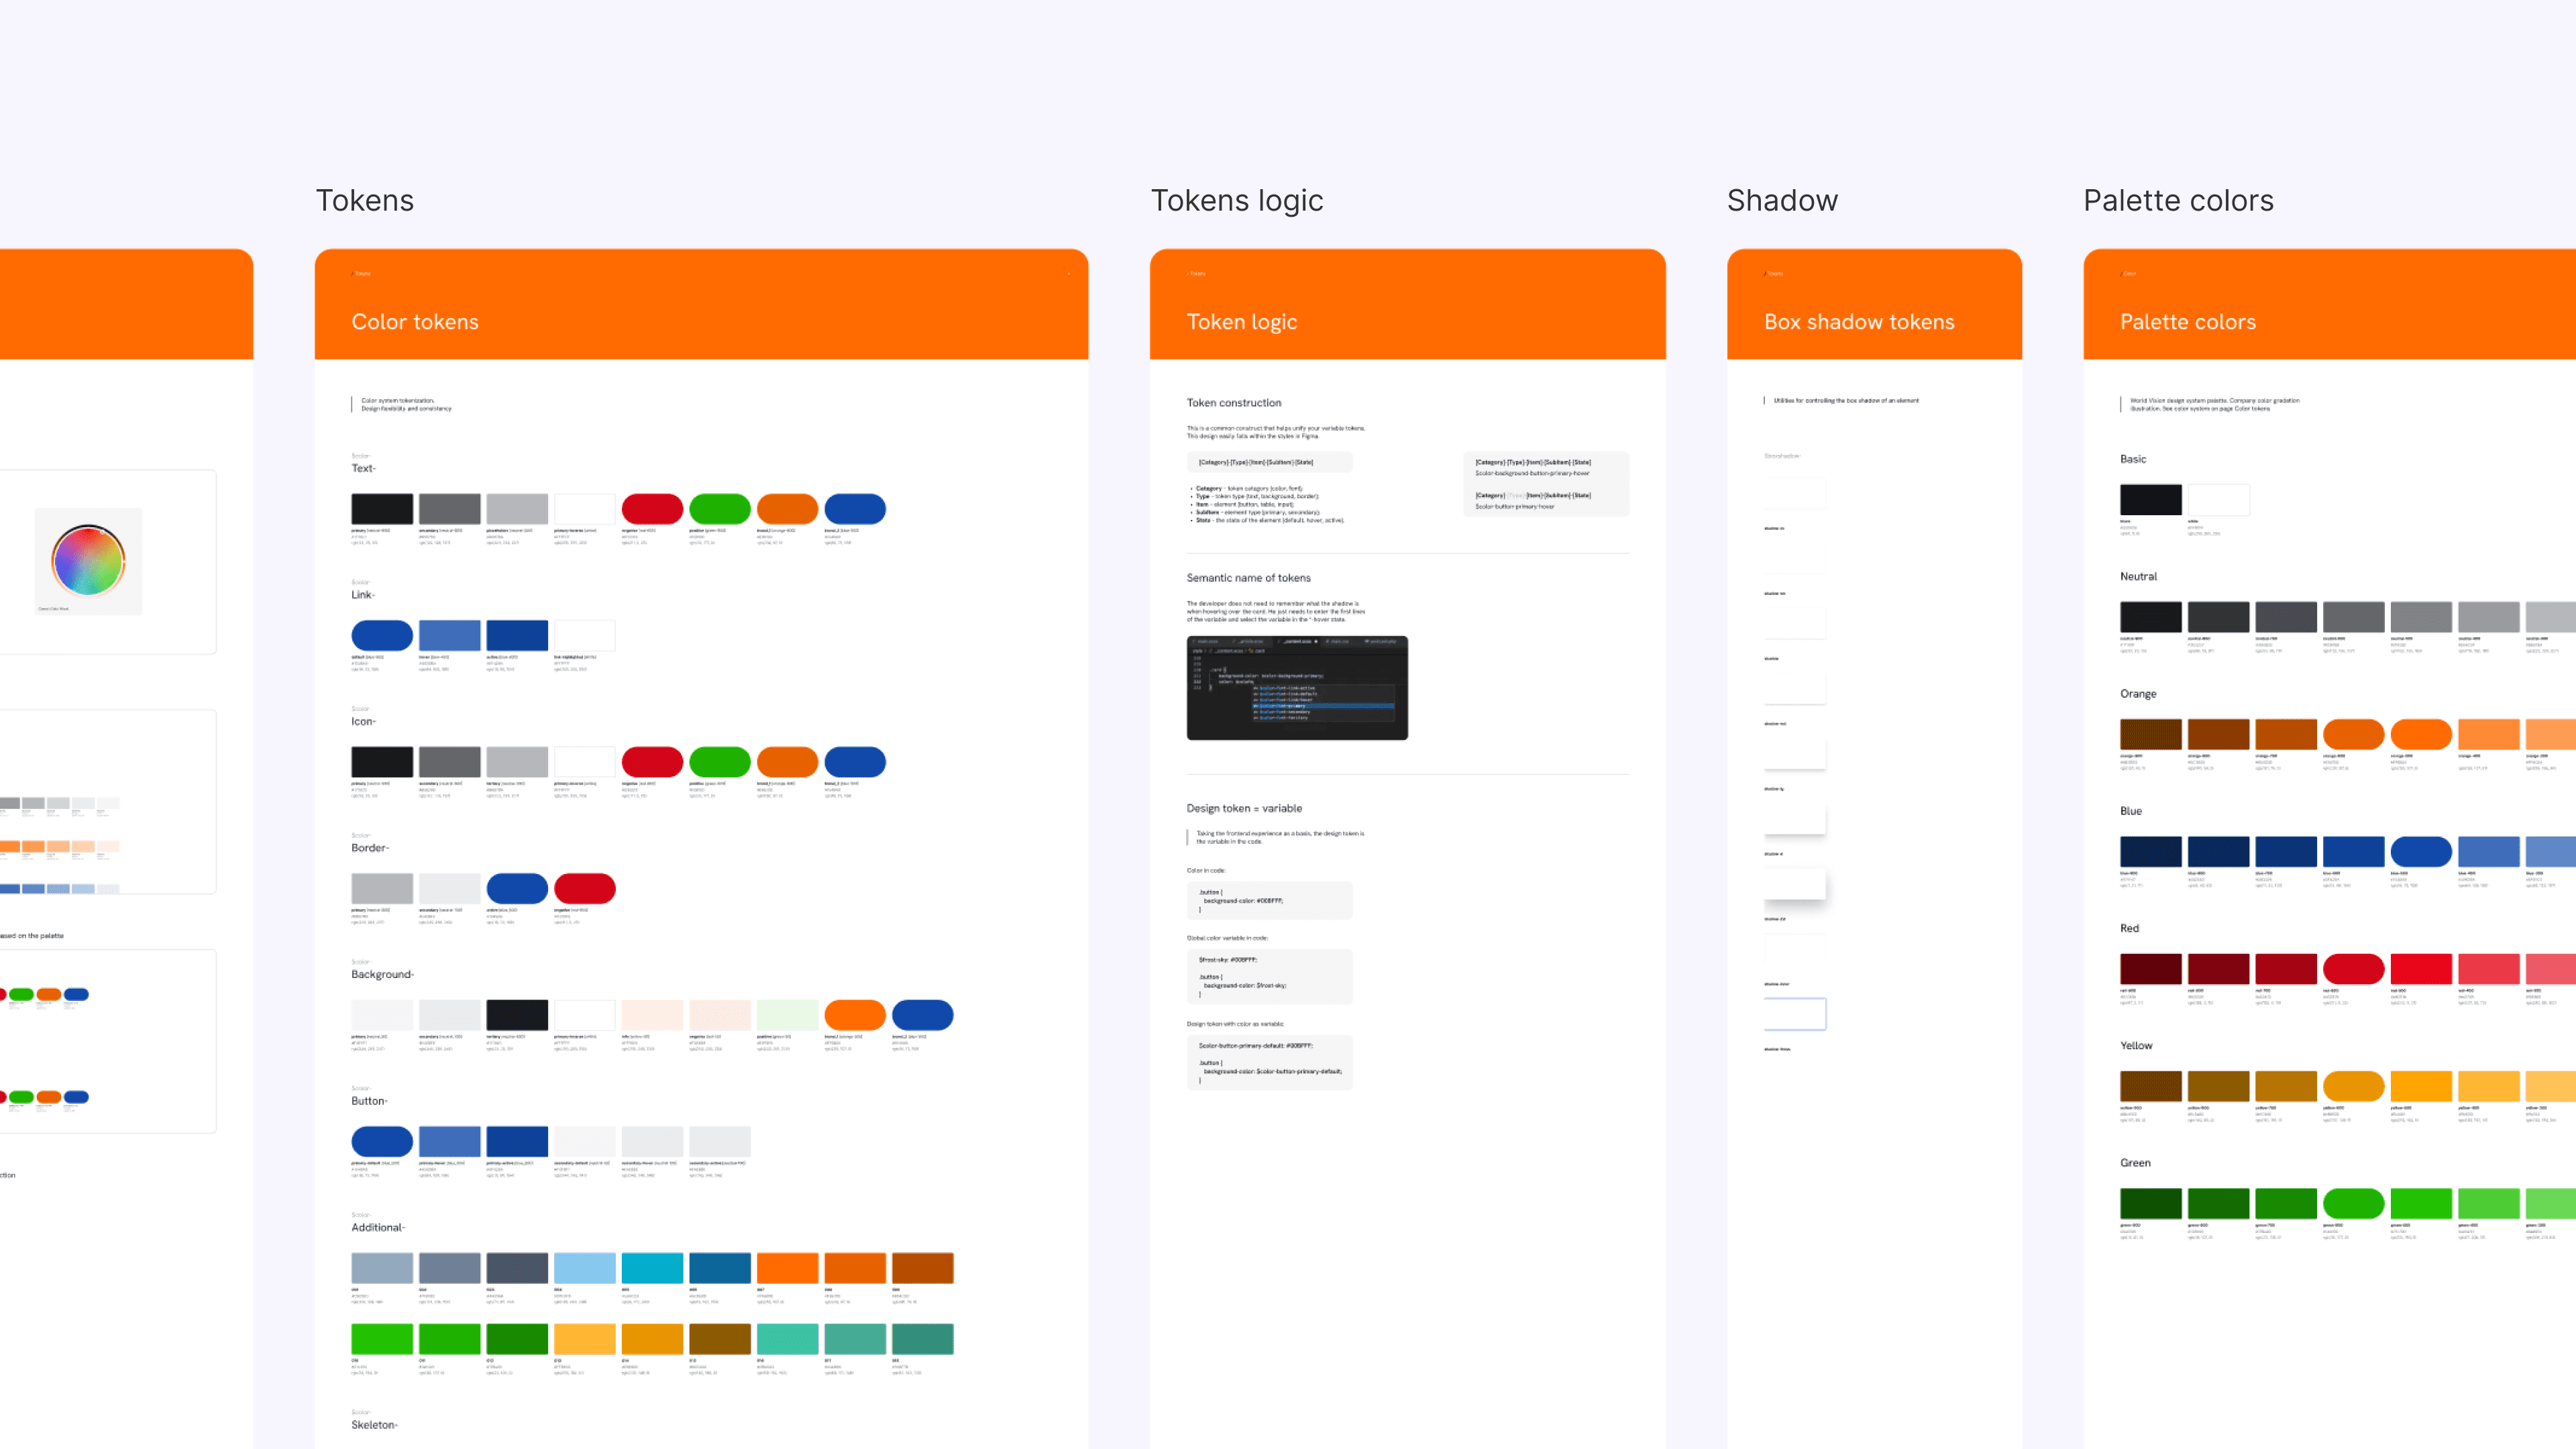Select cyan swatch in Additional row
This screenshot has width=2576, height=1449.
651,1268
